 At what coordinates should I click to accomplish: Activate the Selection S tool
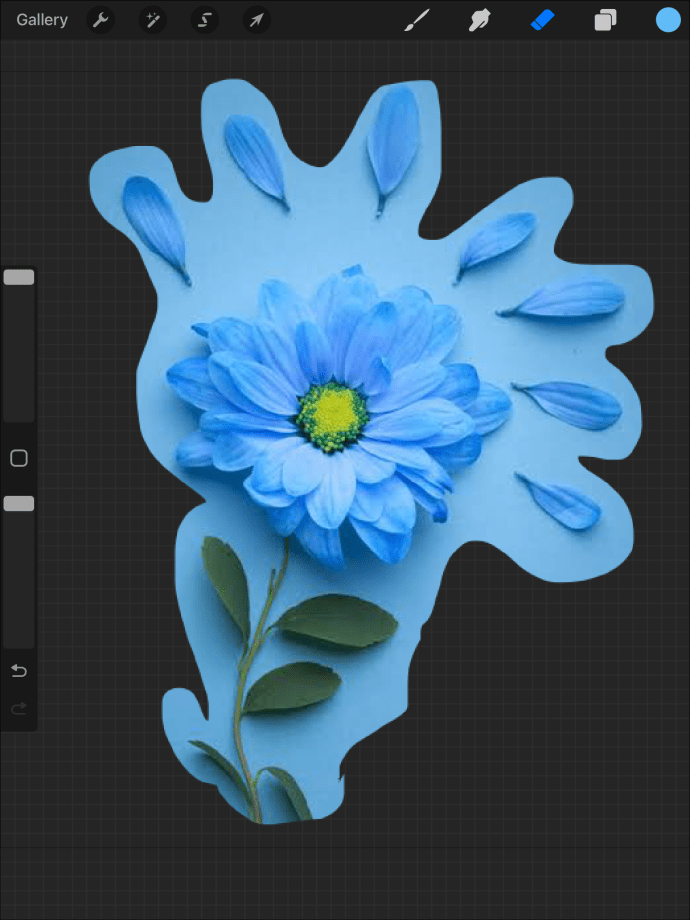point(205,21)
